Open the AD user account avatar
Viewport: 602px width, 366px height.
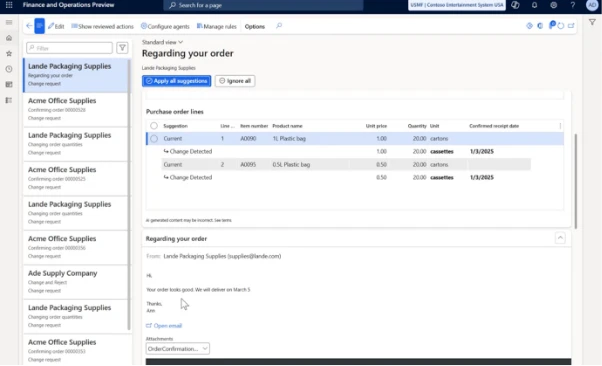[592, 5]
